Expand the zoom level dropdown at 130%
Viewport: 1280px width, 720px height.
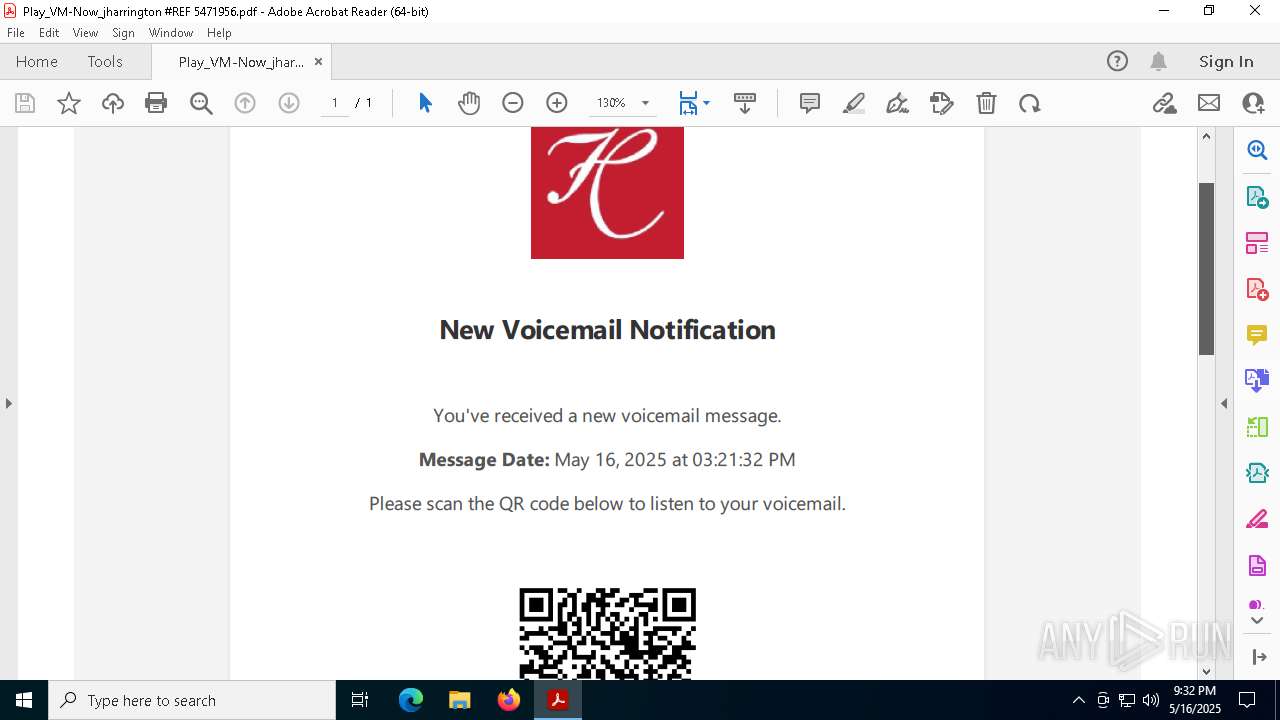pyautogui.click(x=645, y=103)
